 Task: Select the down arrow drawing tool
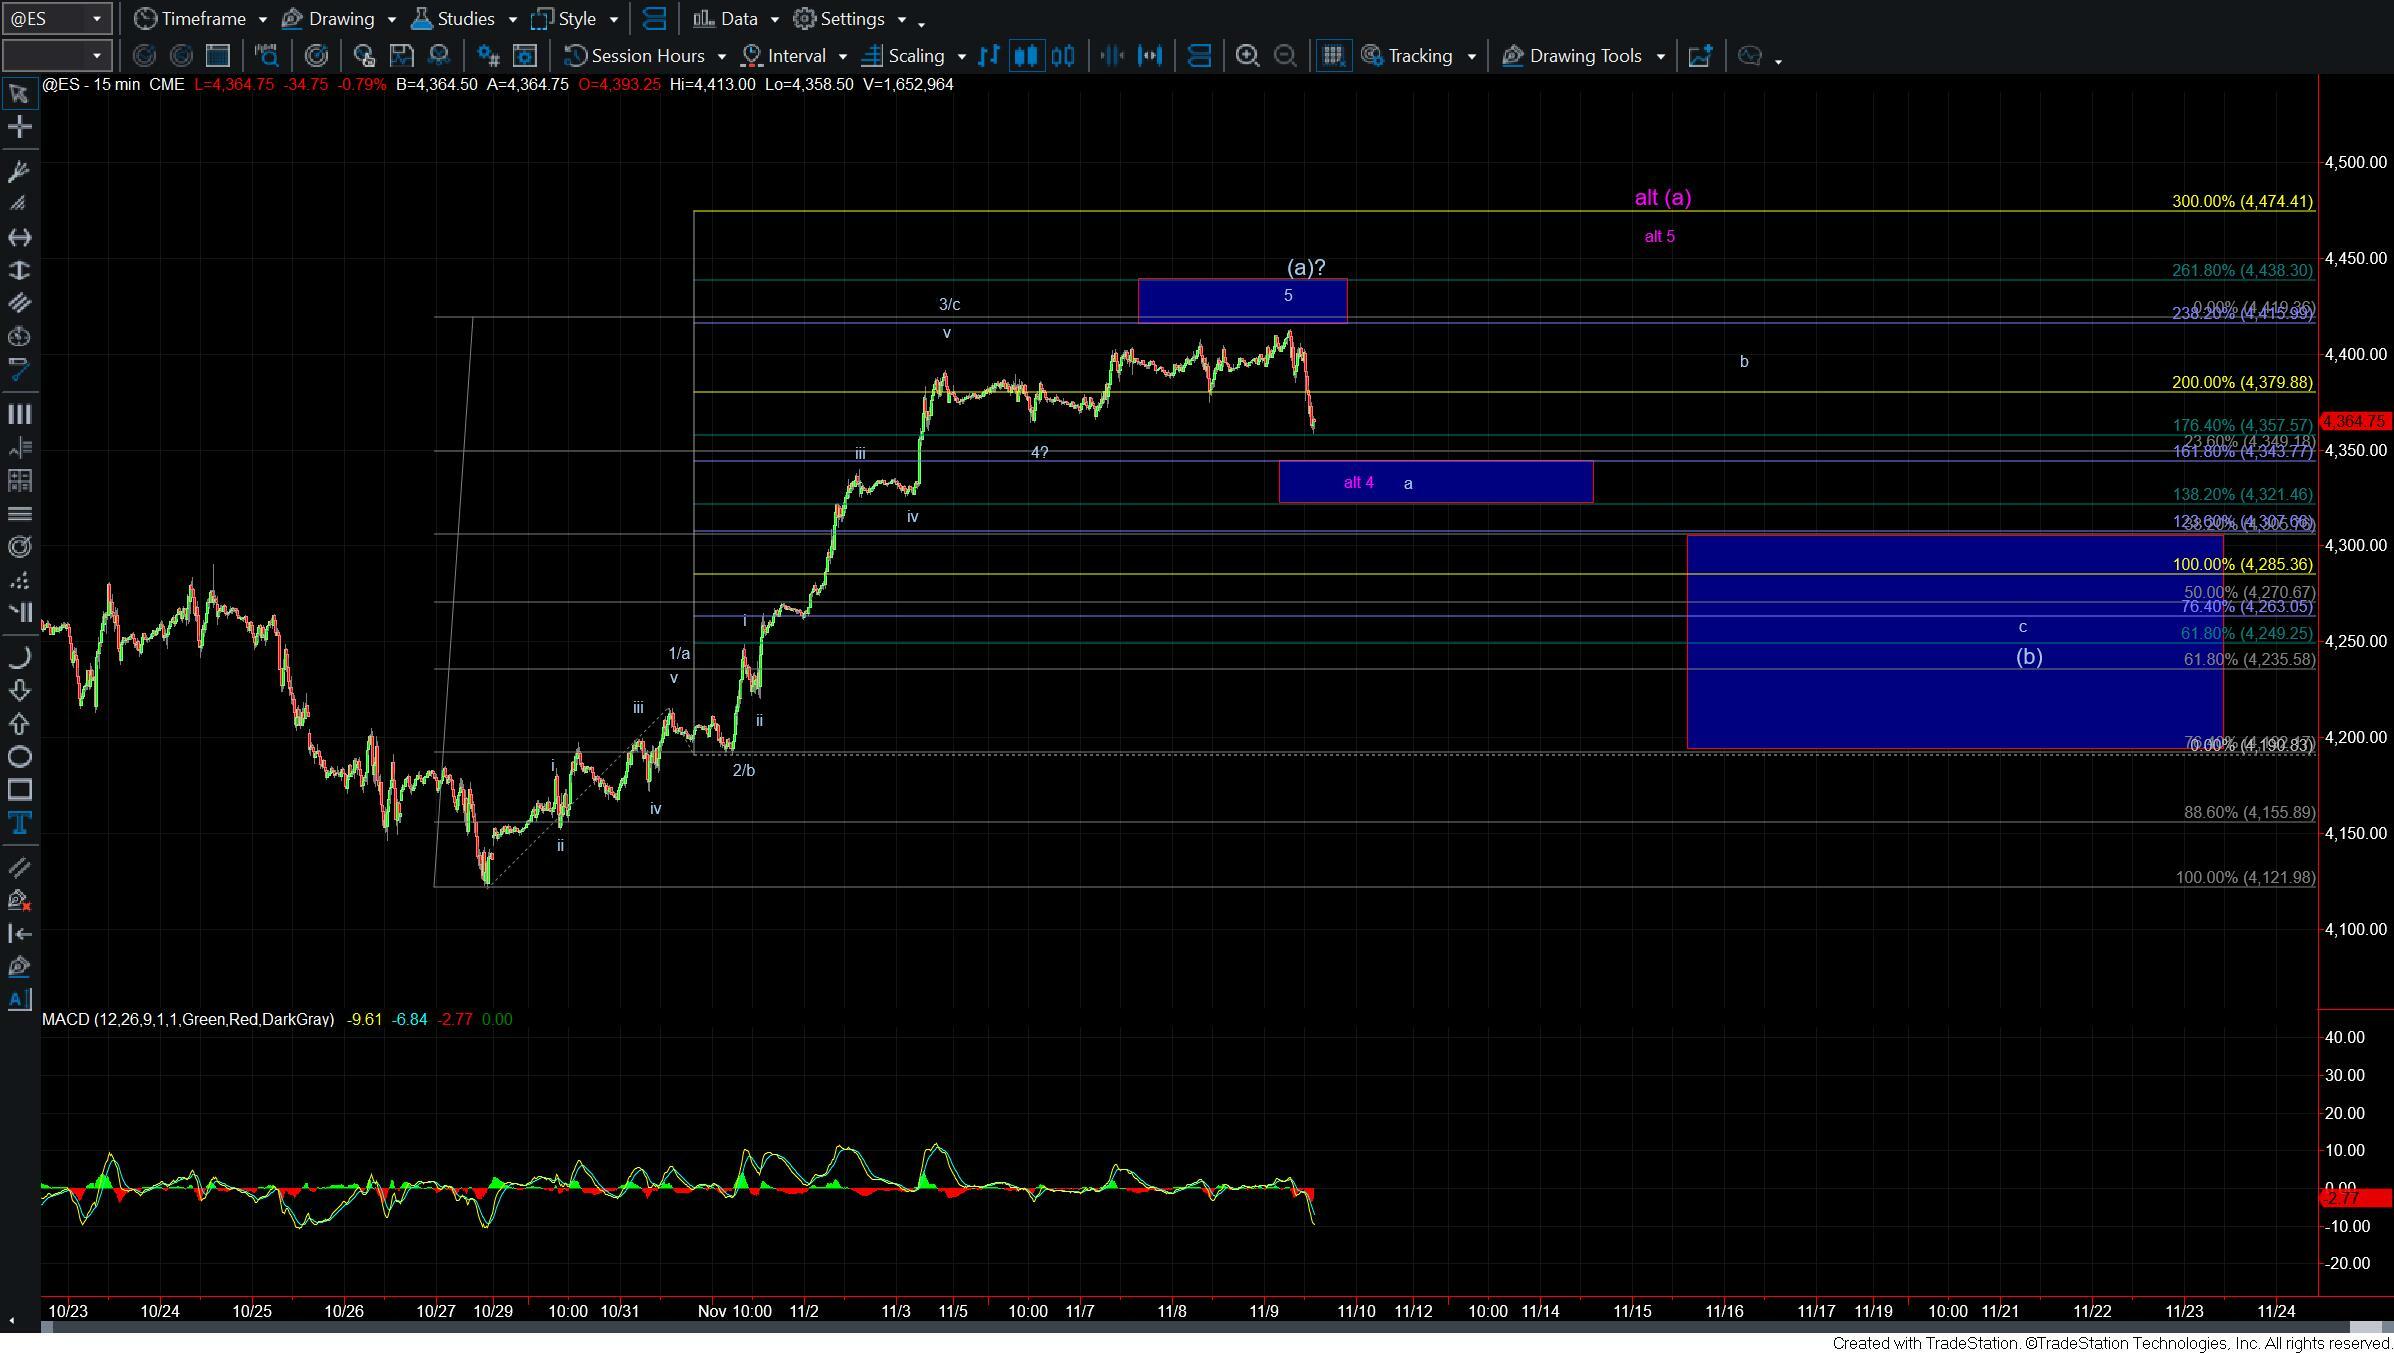point(18,690)
